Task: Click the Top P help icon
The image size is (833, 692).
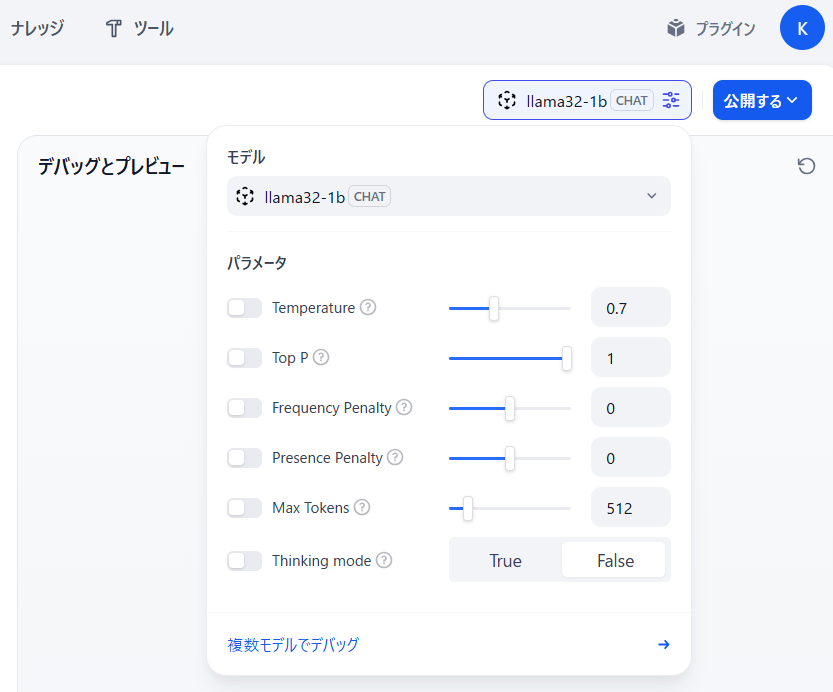Action: (321, 357)
